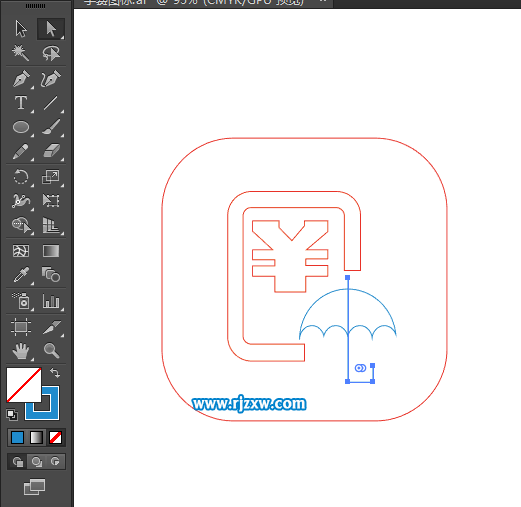Click the umbrella handle bottom anchor point
The image size is (521, 507).
[x=347, y=381]
